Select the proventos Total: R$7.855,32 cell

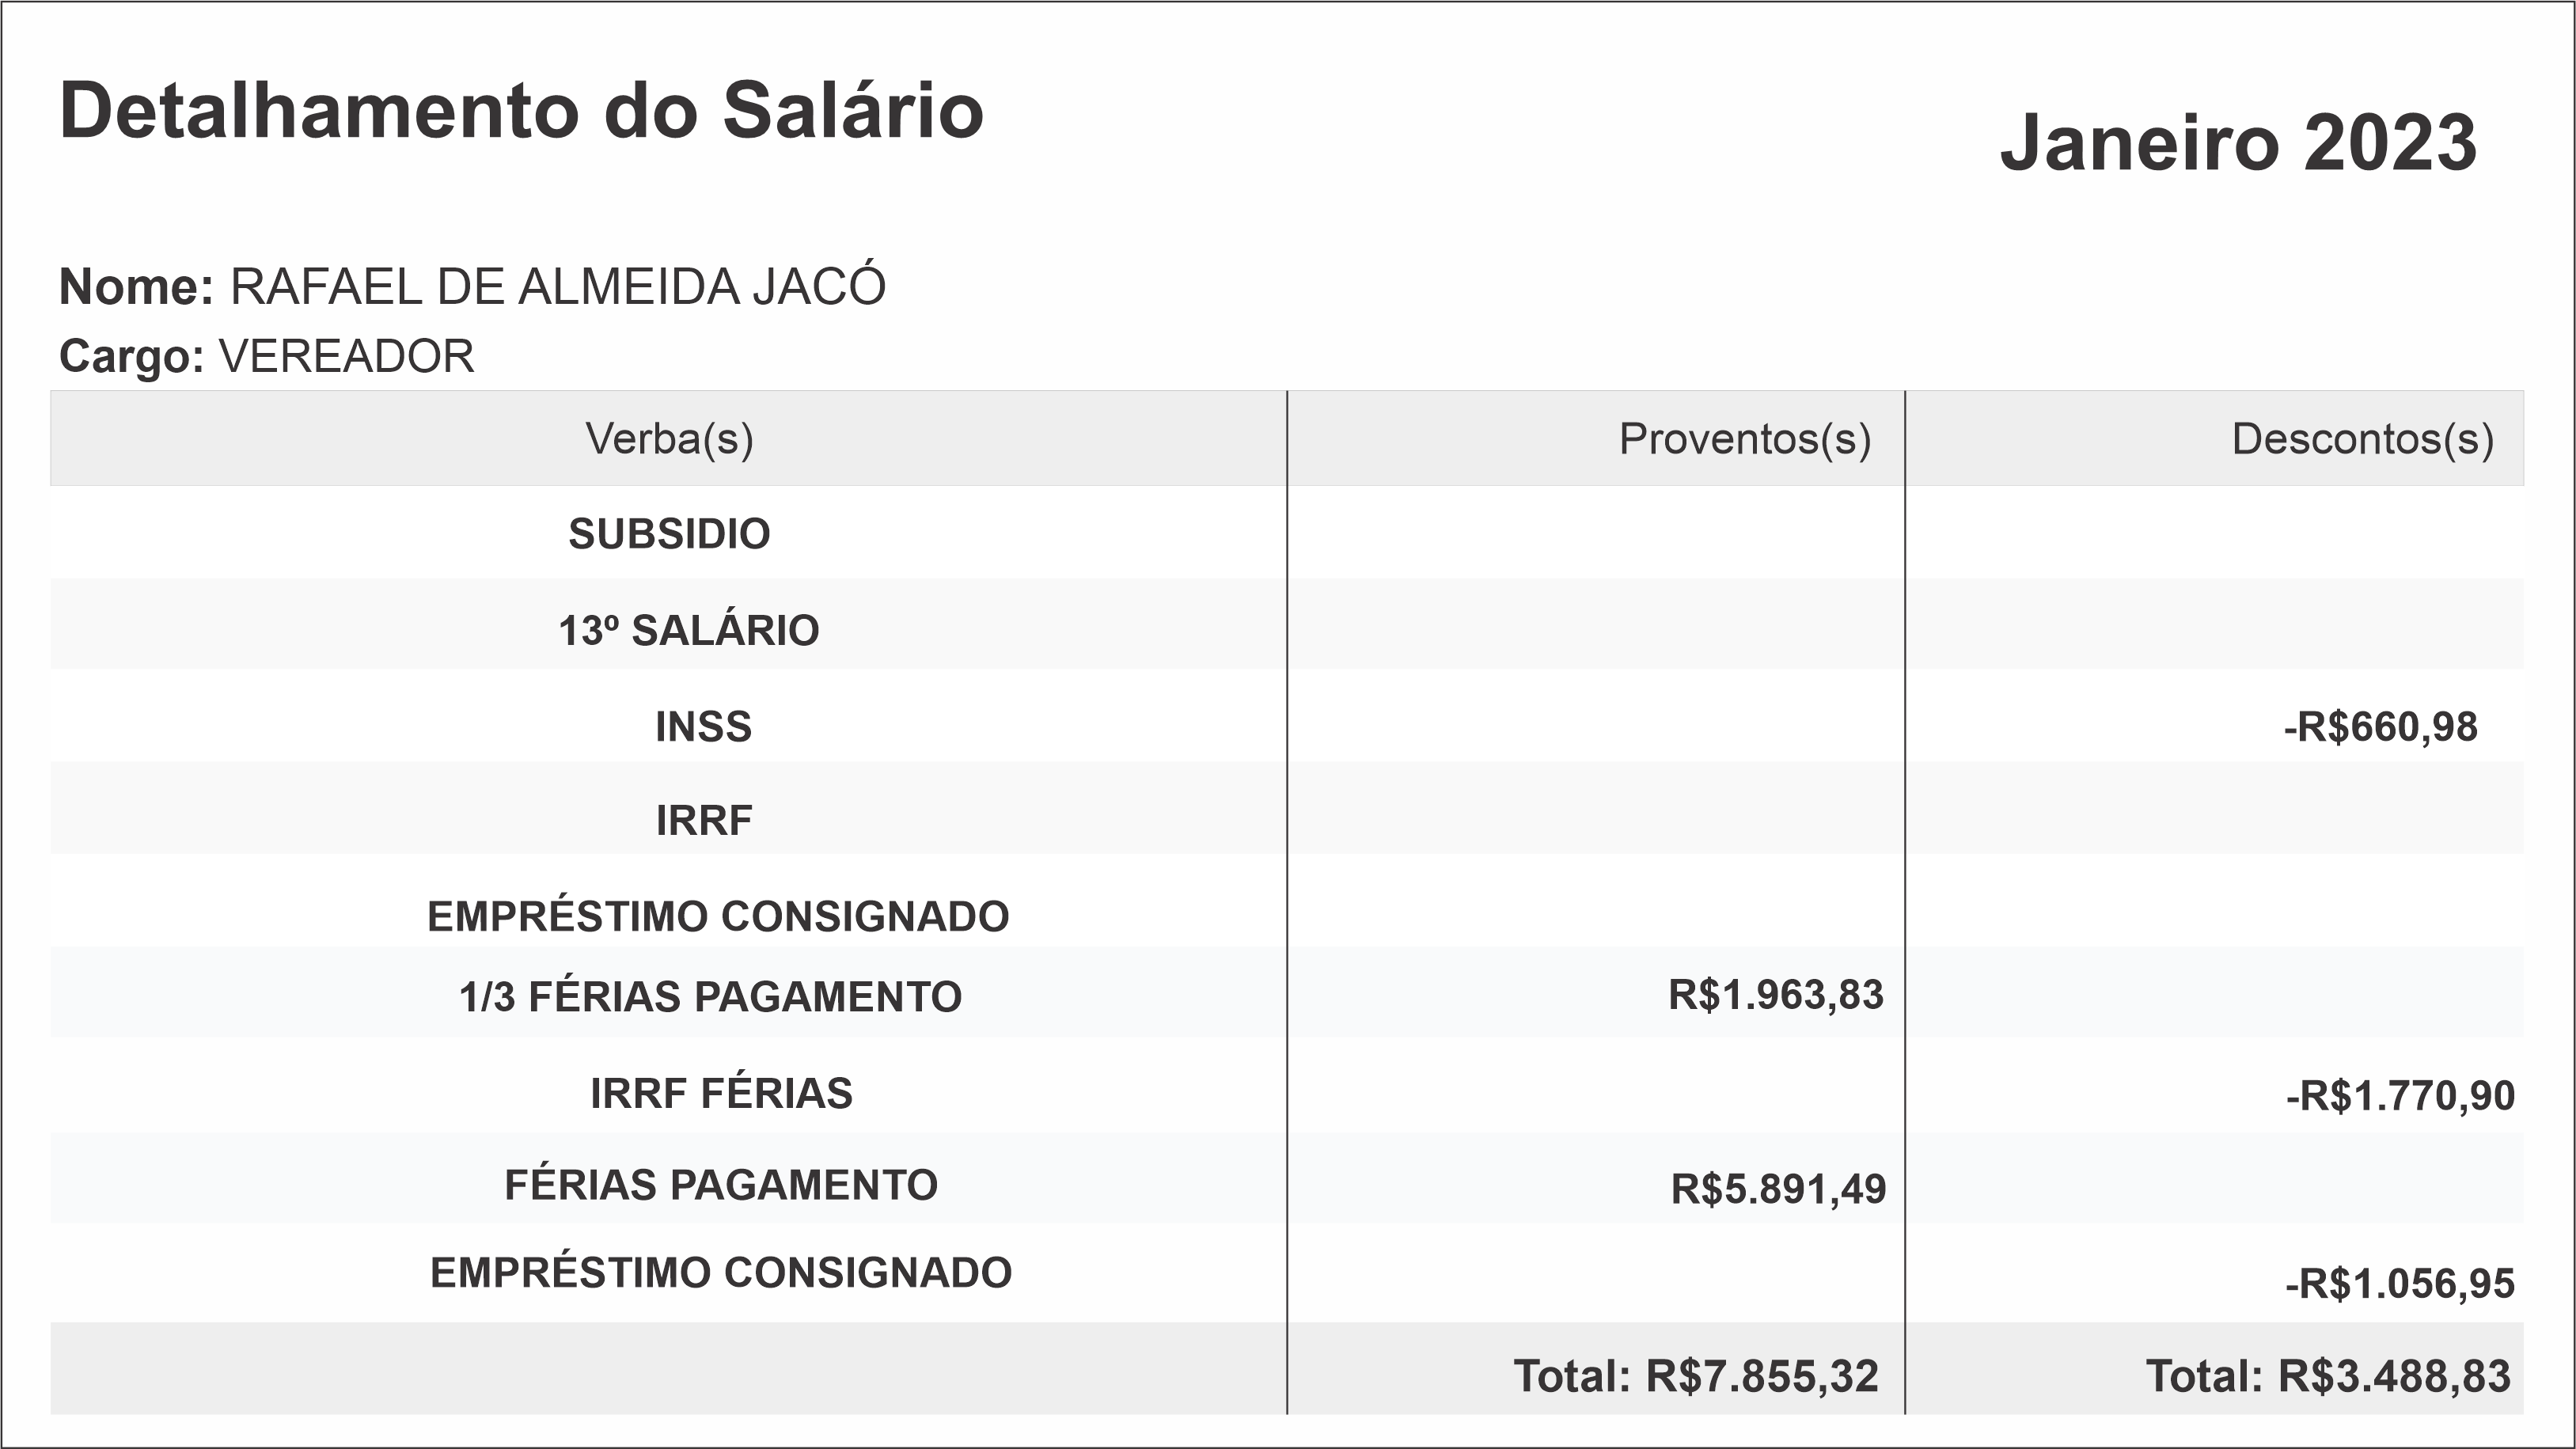(1696, 1376)
